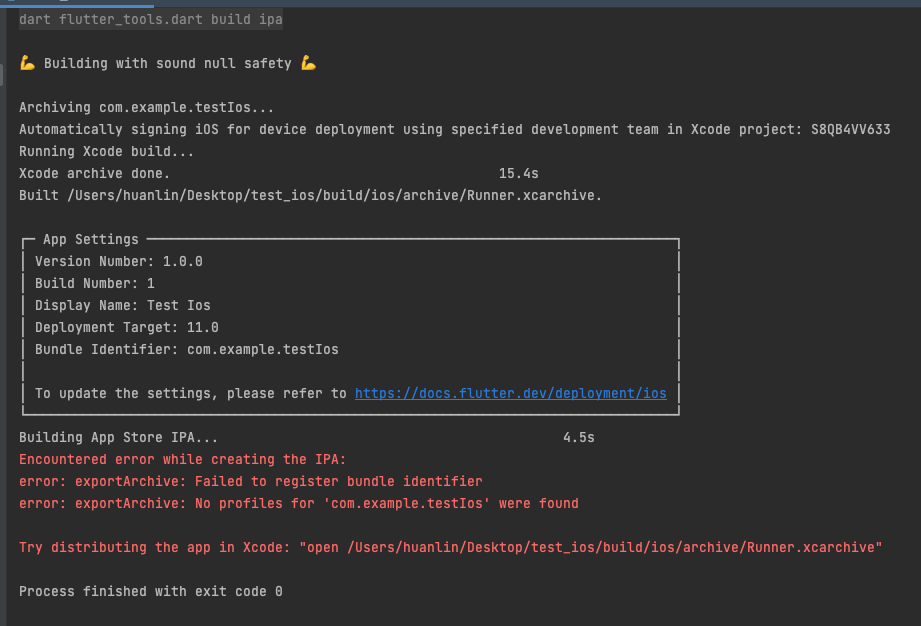Click the 'Display Name: Test Ios' line

(x=123, y=305)
